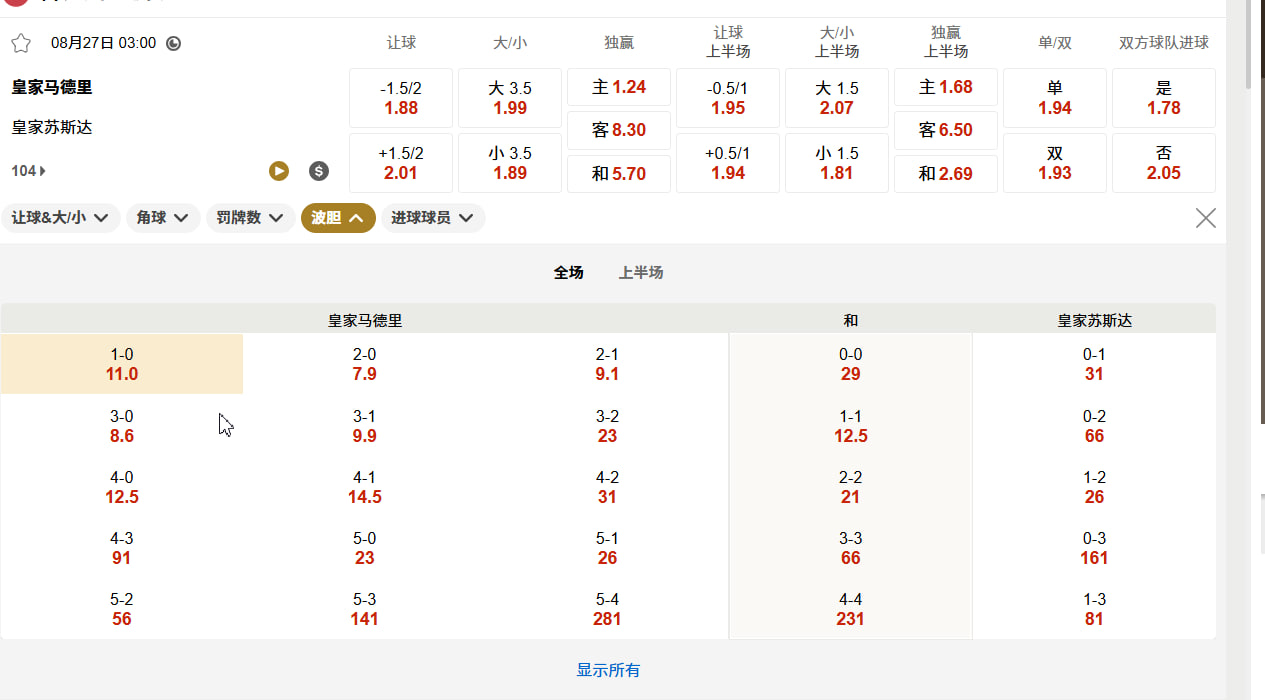1265x700 pixels.
Task: Select handicap -1.5/2 odds 1.88
Action: click(401, 98)
